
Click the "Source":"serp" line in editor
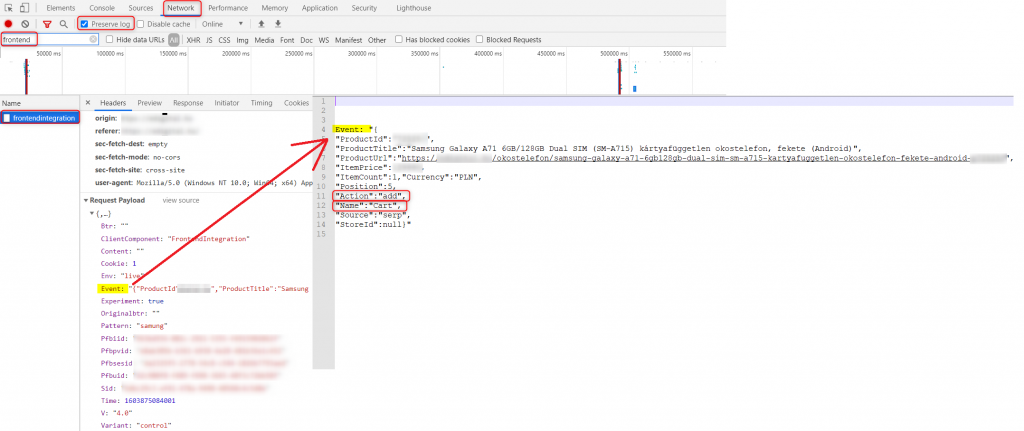(373, 215)
